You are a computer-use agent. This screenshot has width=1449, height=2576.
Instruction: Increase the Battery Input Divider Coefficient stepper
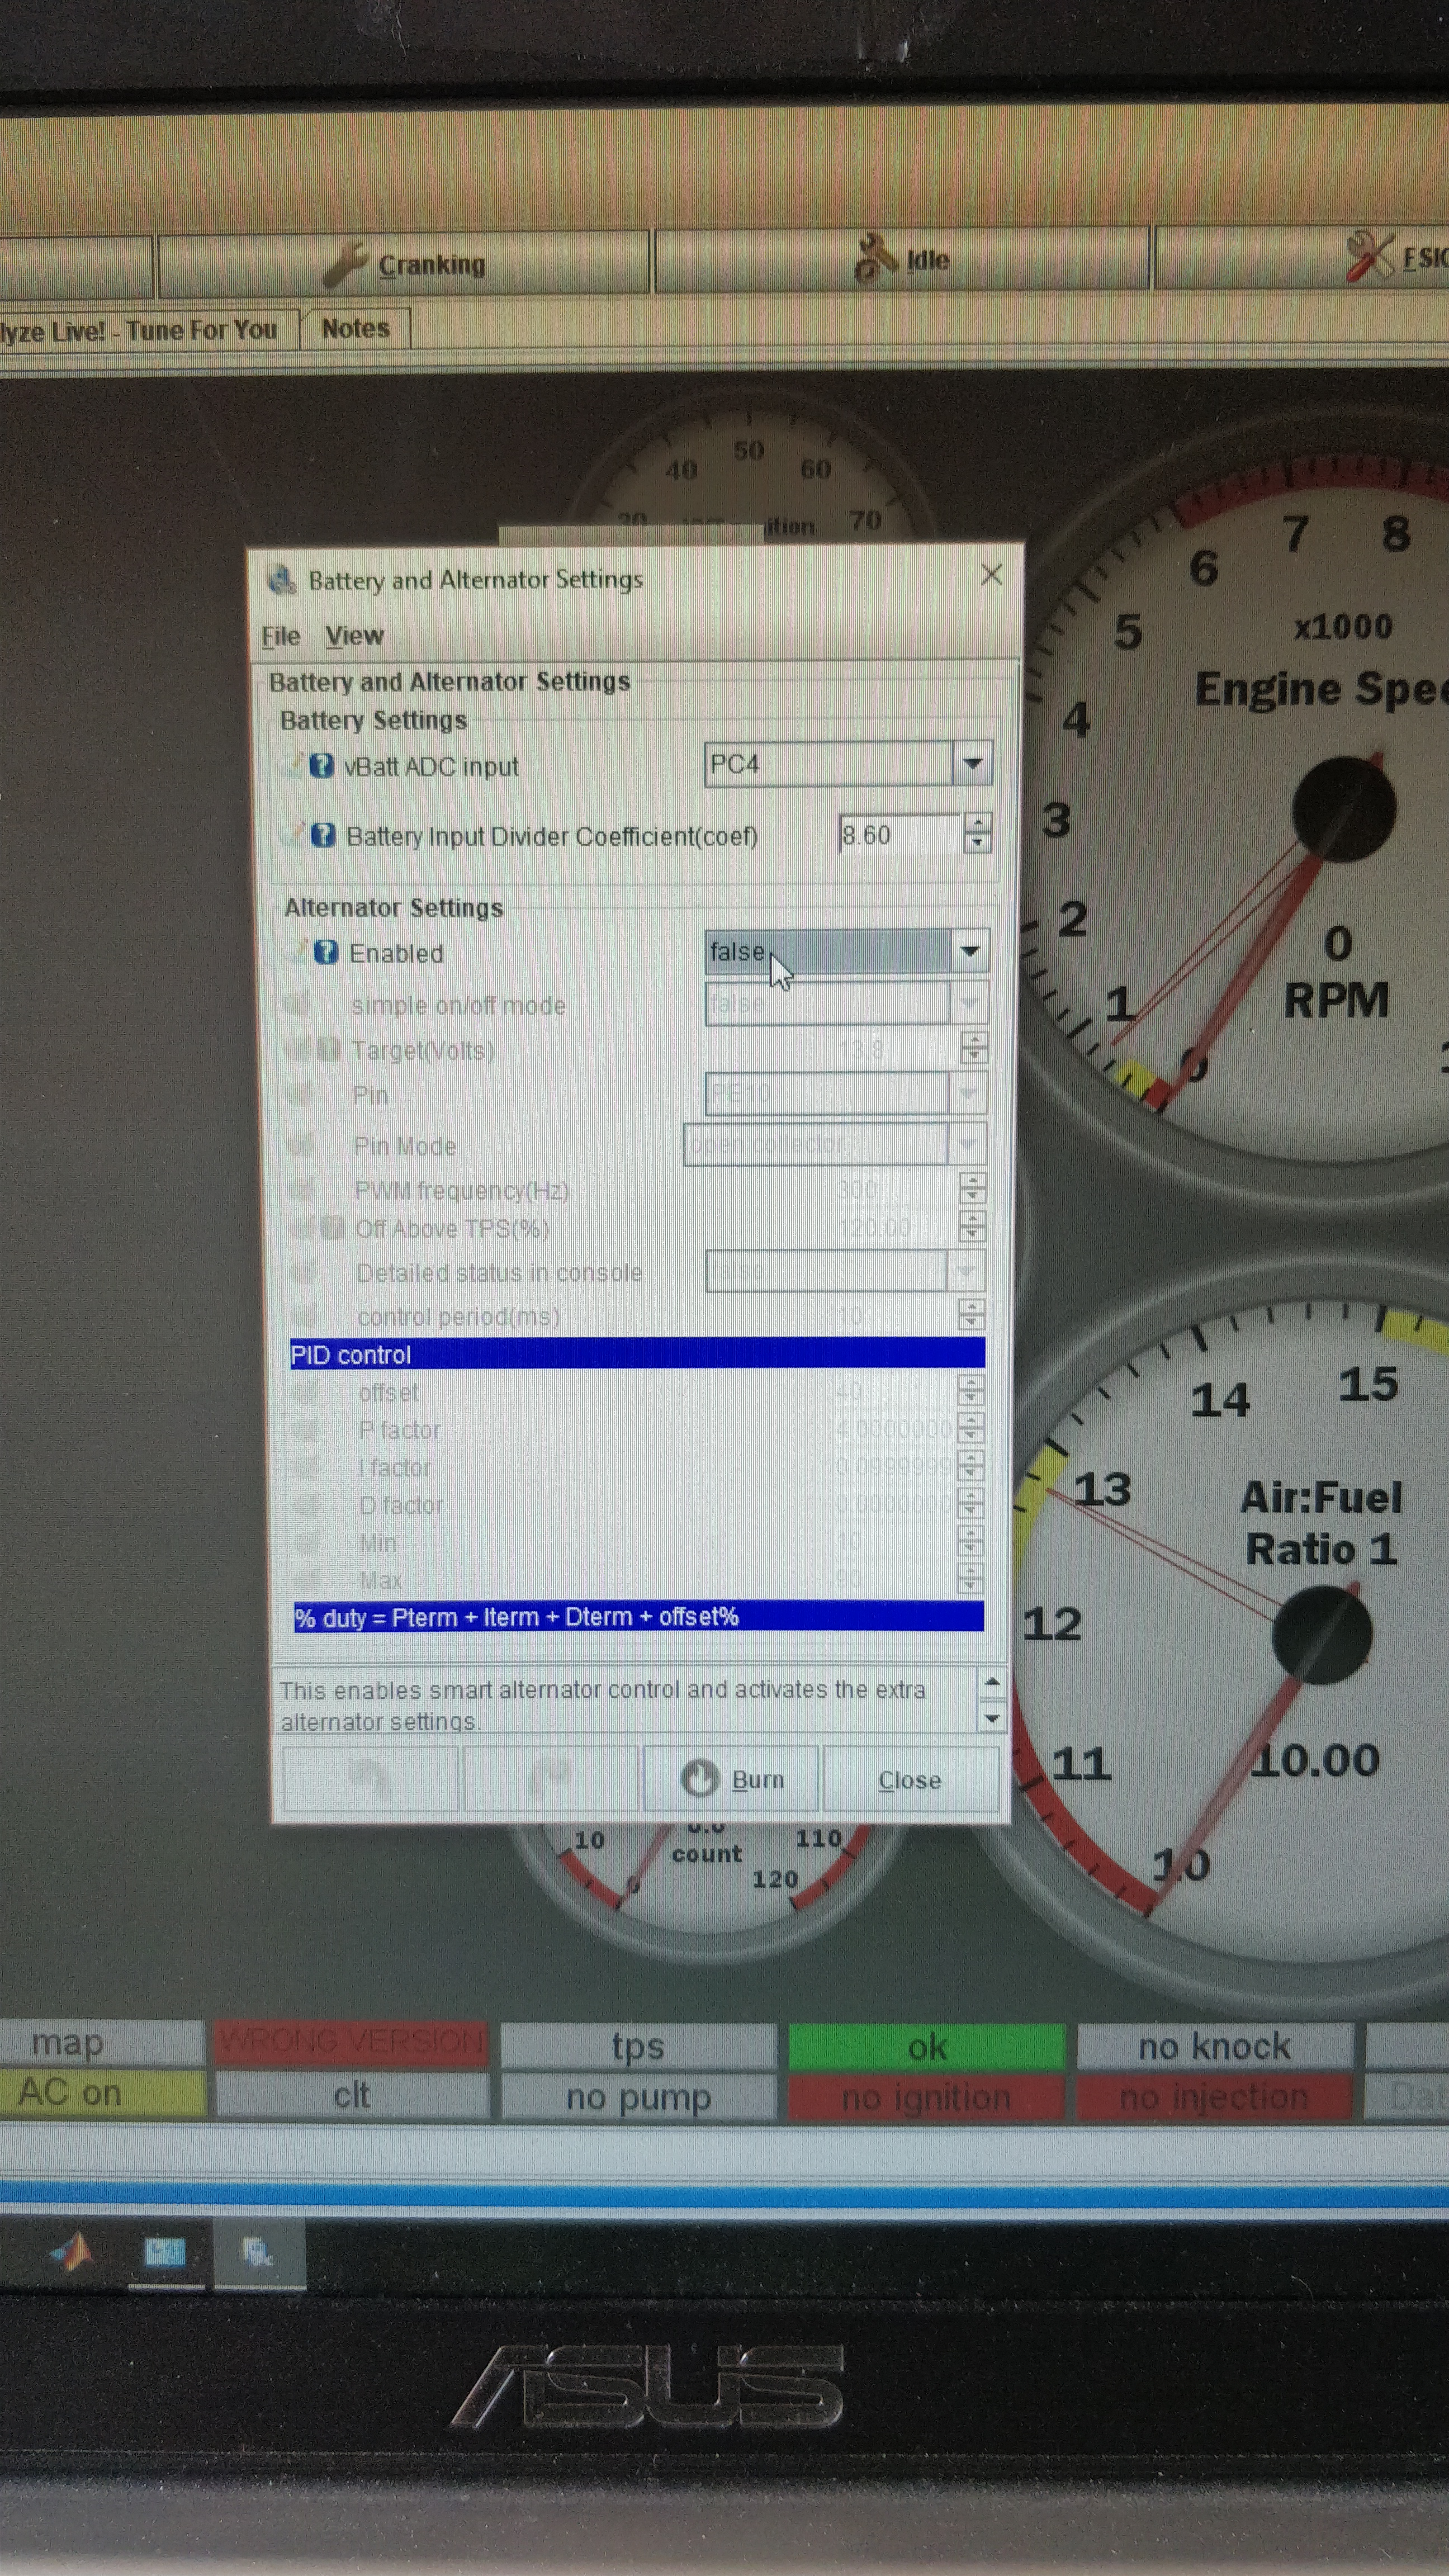[977, 823]
